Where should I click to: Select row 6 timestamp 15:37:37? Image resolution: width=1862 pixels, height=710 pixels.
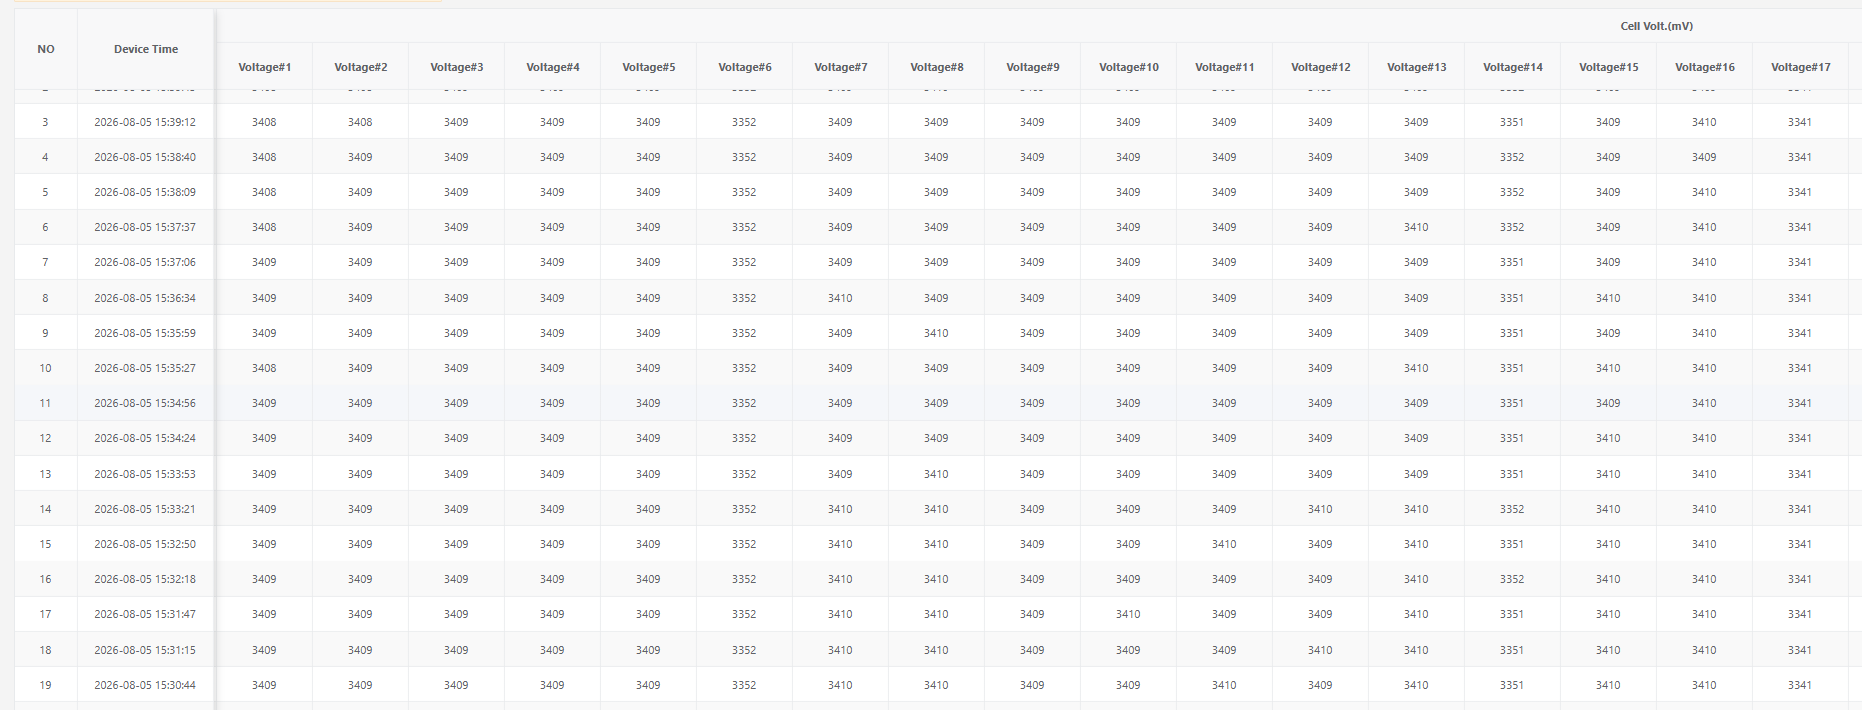tap(145, 227)
